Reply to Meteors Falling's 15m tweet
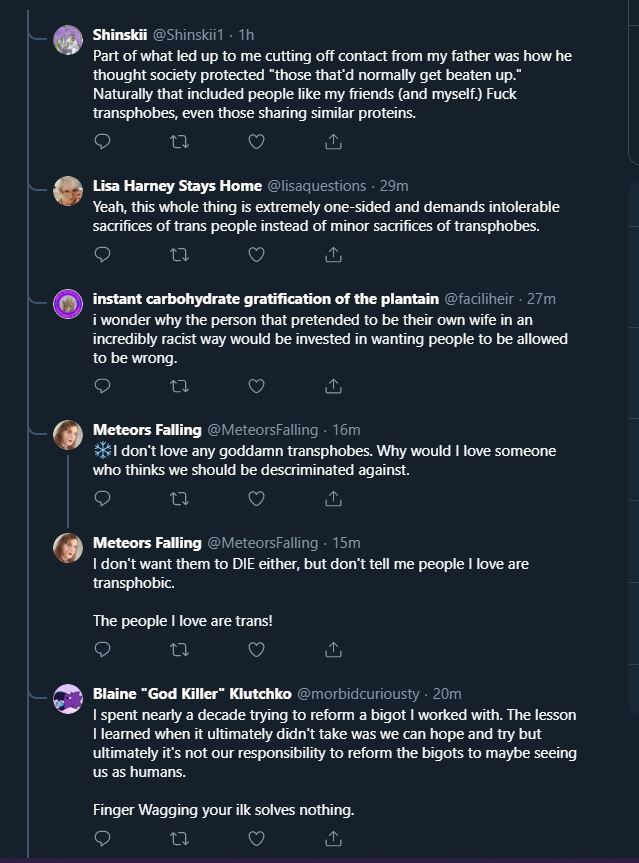This screenshot has height=863, width=639. [x=102, y=650]
